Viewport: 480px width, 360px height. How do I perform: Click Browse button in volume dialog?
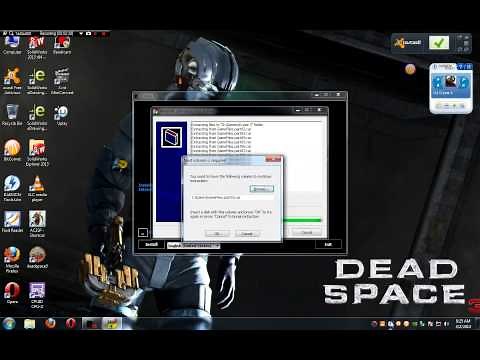click(262, 189)
